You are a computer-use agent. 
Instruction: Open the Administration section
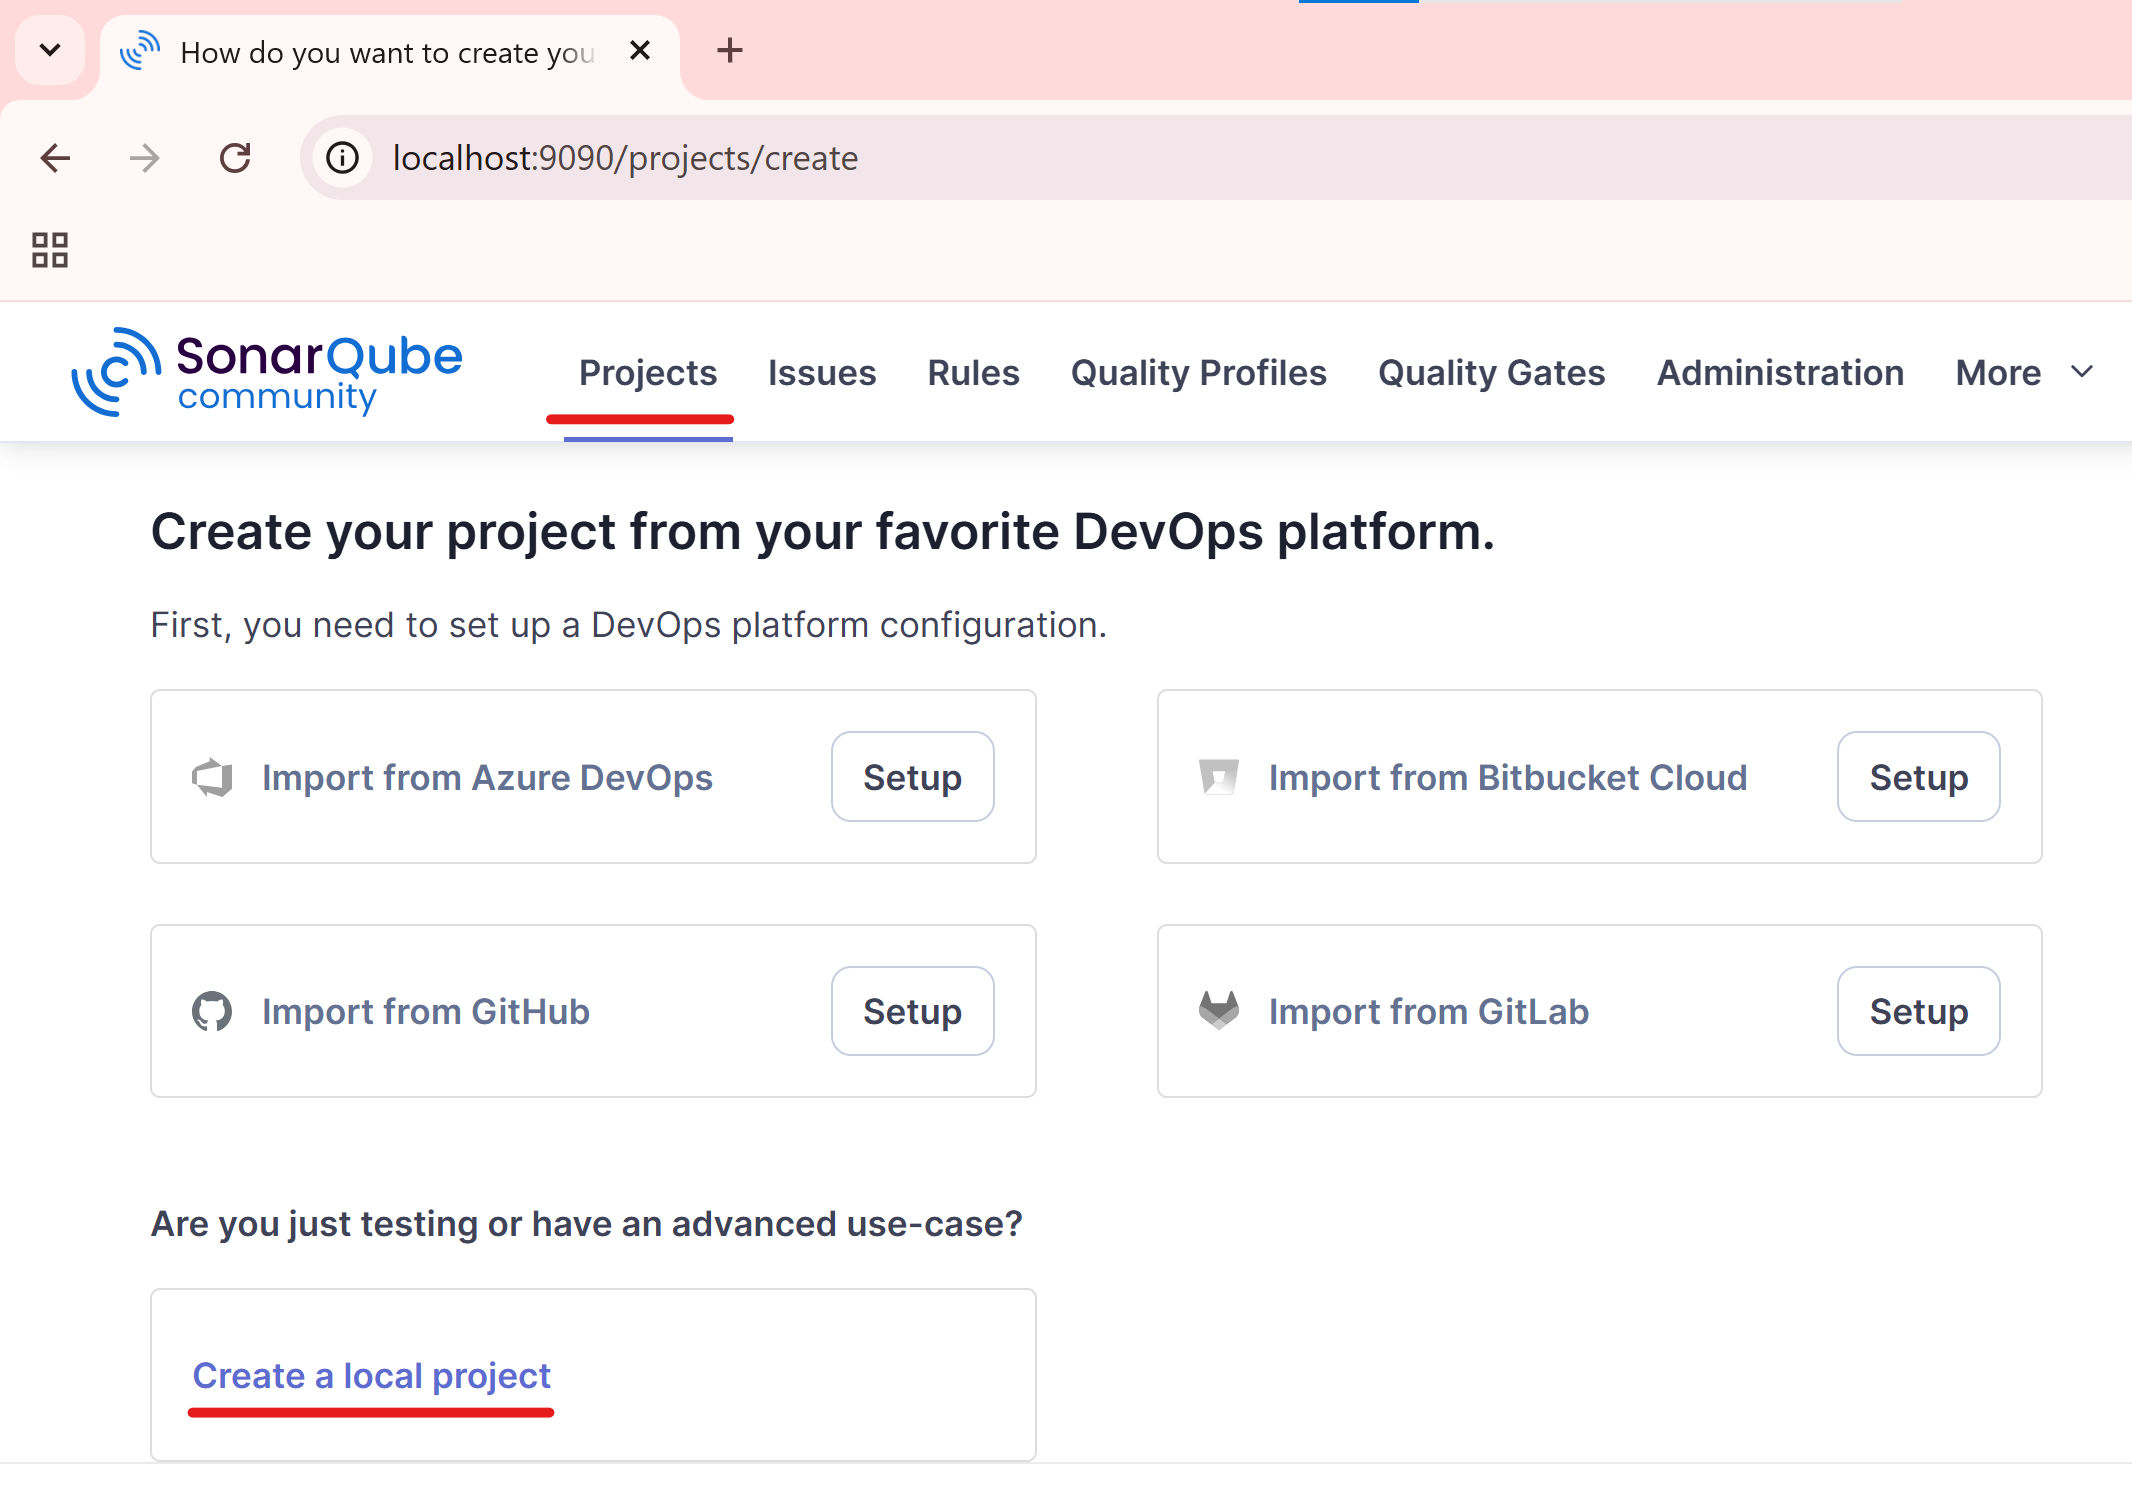tap(1780, 373)
